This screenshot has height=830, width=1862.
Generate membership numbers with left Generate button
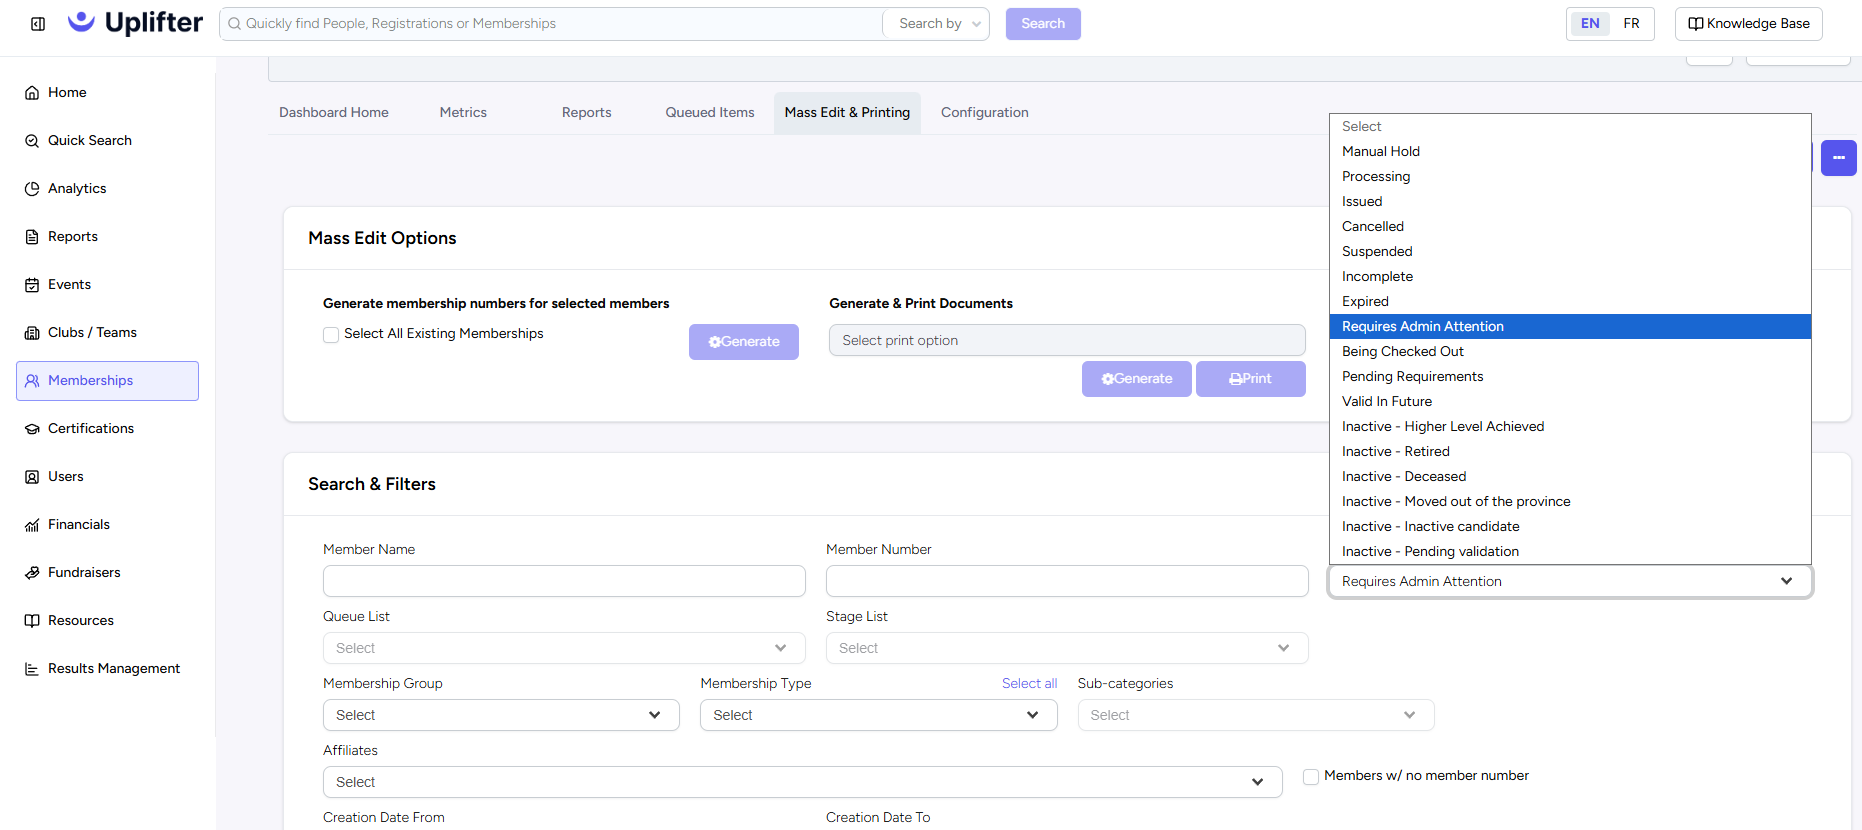(744, 342)
